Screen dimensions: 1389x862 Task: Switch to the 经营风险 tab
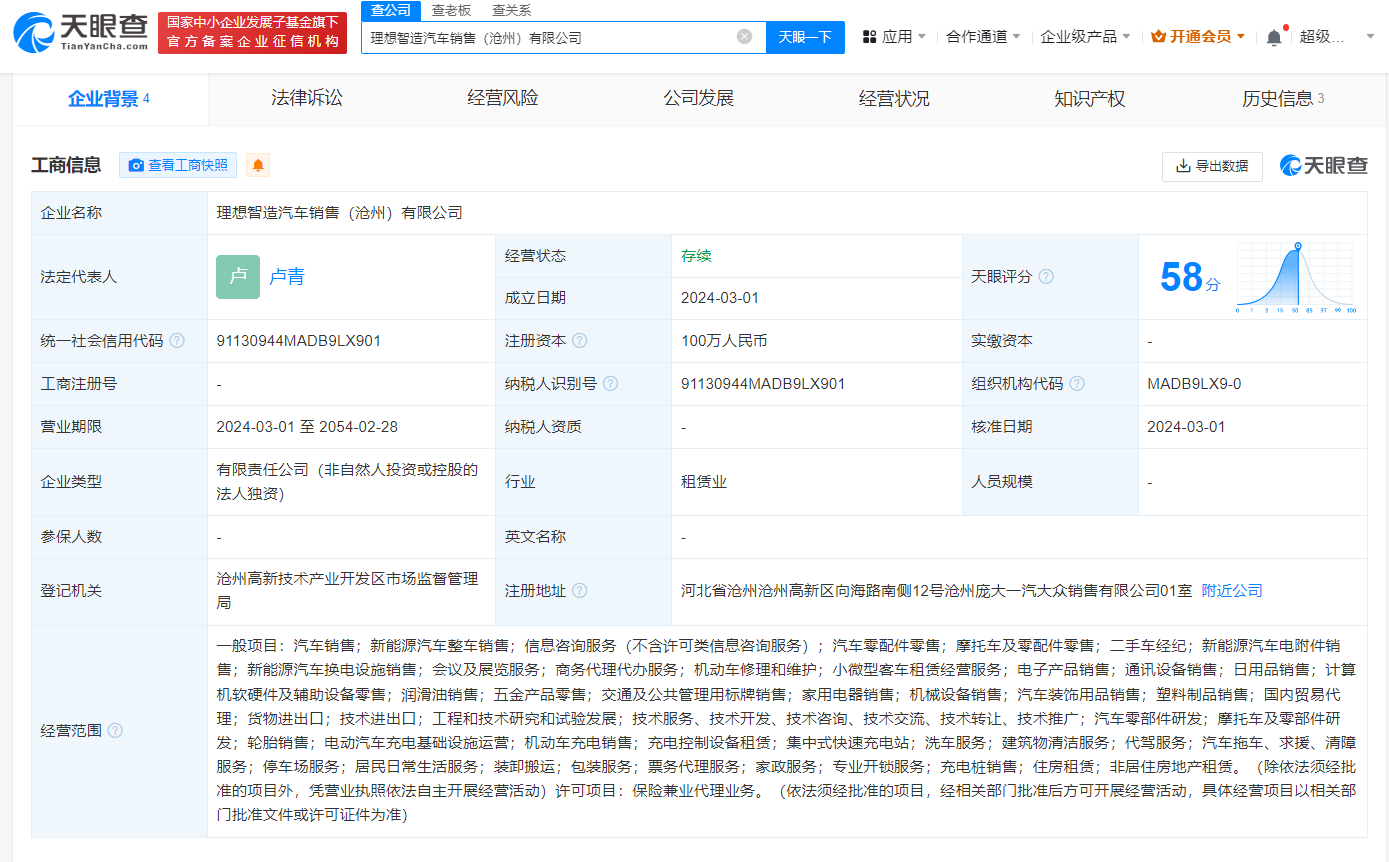[x=502, y=98]
